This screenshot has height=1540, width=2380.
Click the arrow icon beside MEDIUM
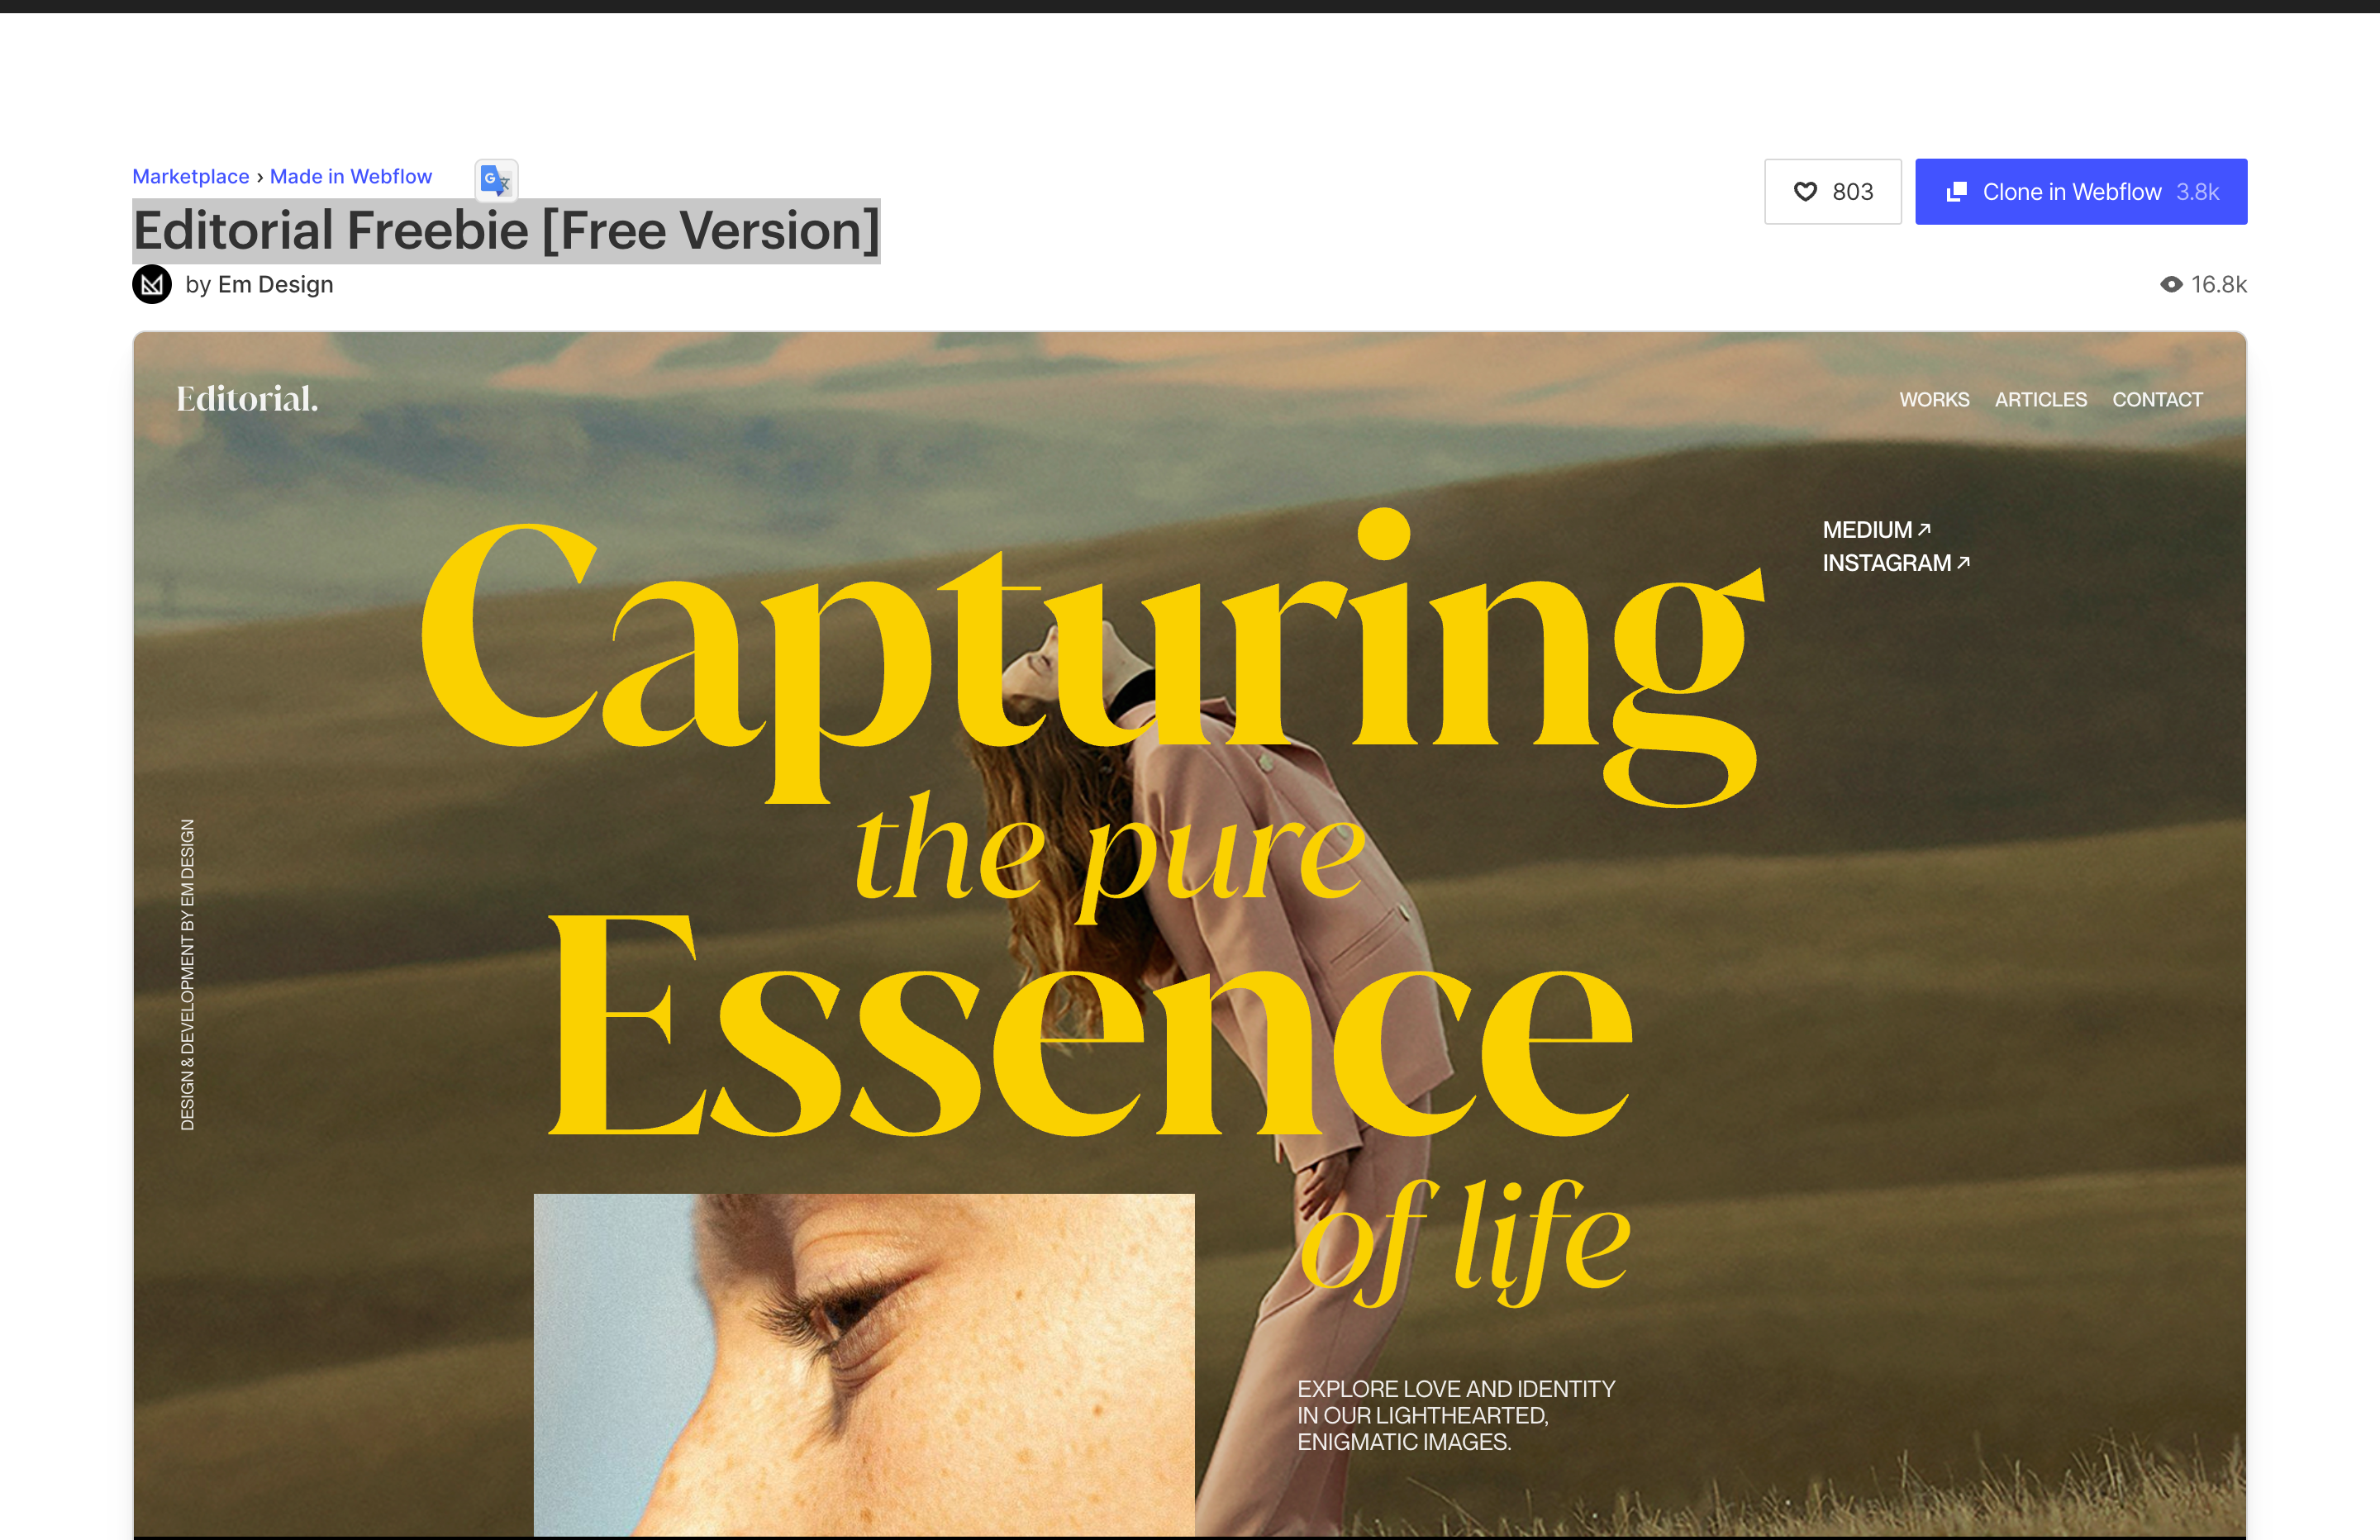point(1924,529)
